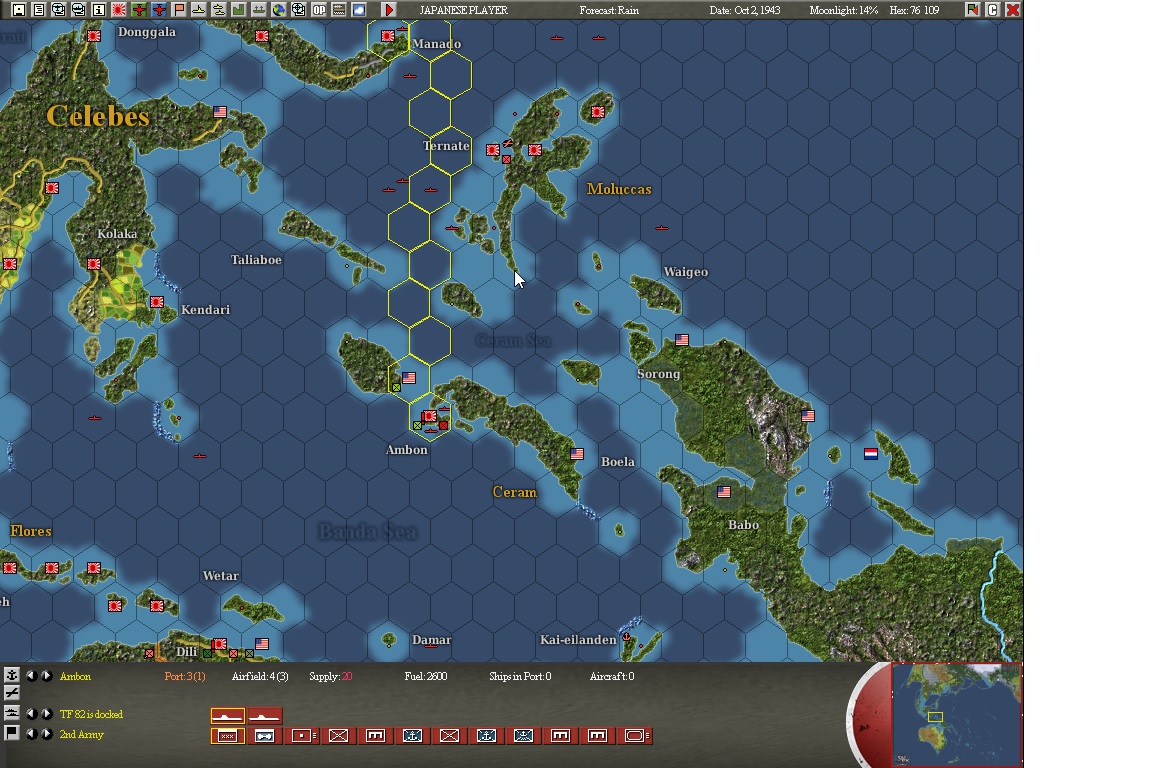Go to previous base using Ambon left arrow
The height and width of the screenshot is (768, 1152).
[x=31, y=675]
